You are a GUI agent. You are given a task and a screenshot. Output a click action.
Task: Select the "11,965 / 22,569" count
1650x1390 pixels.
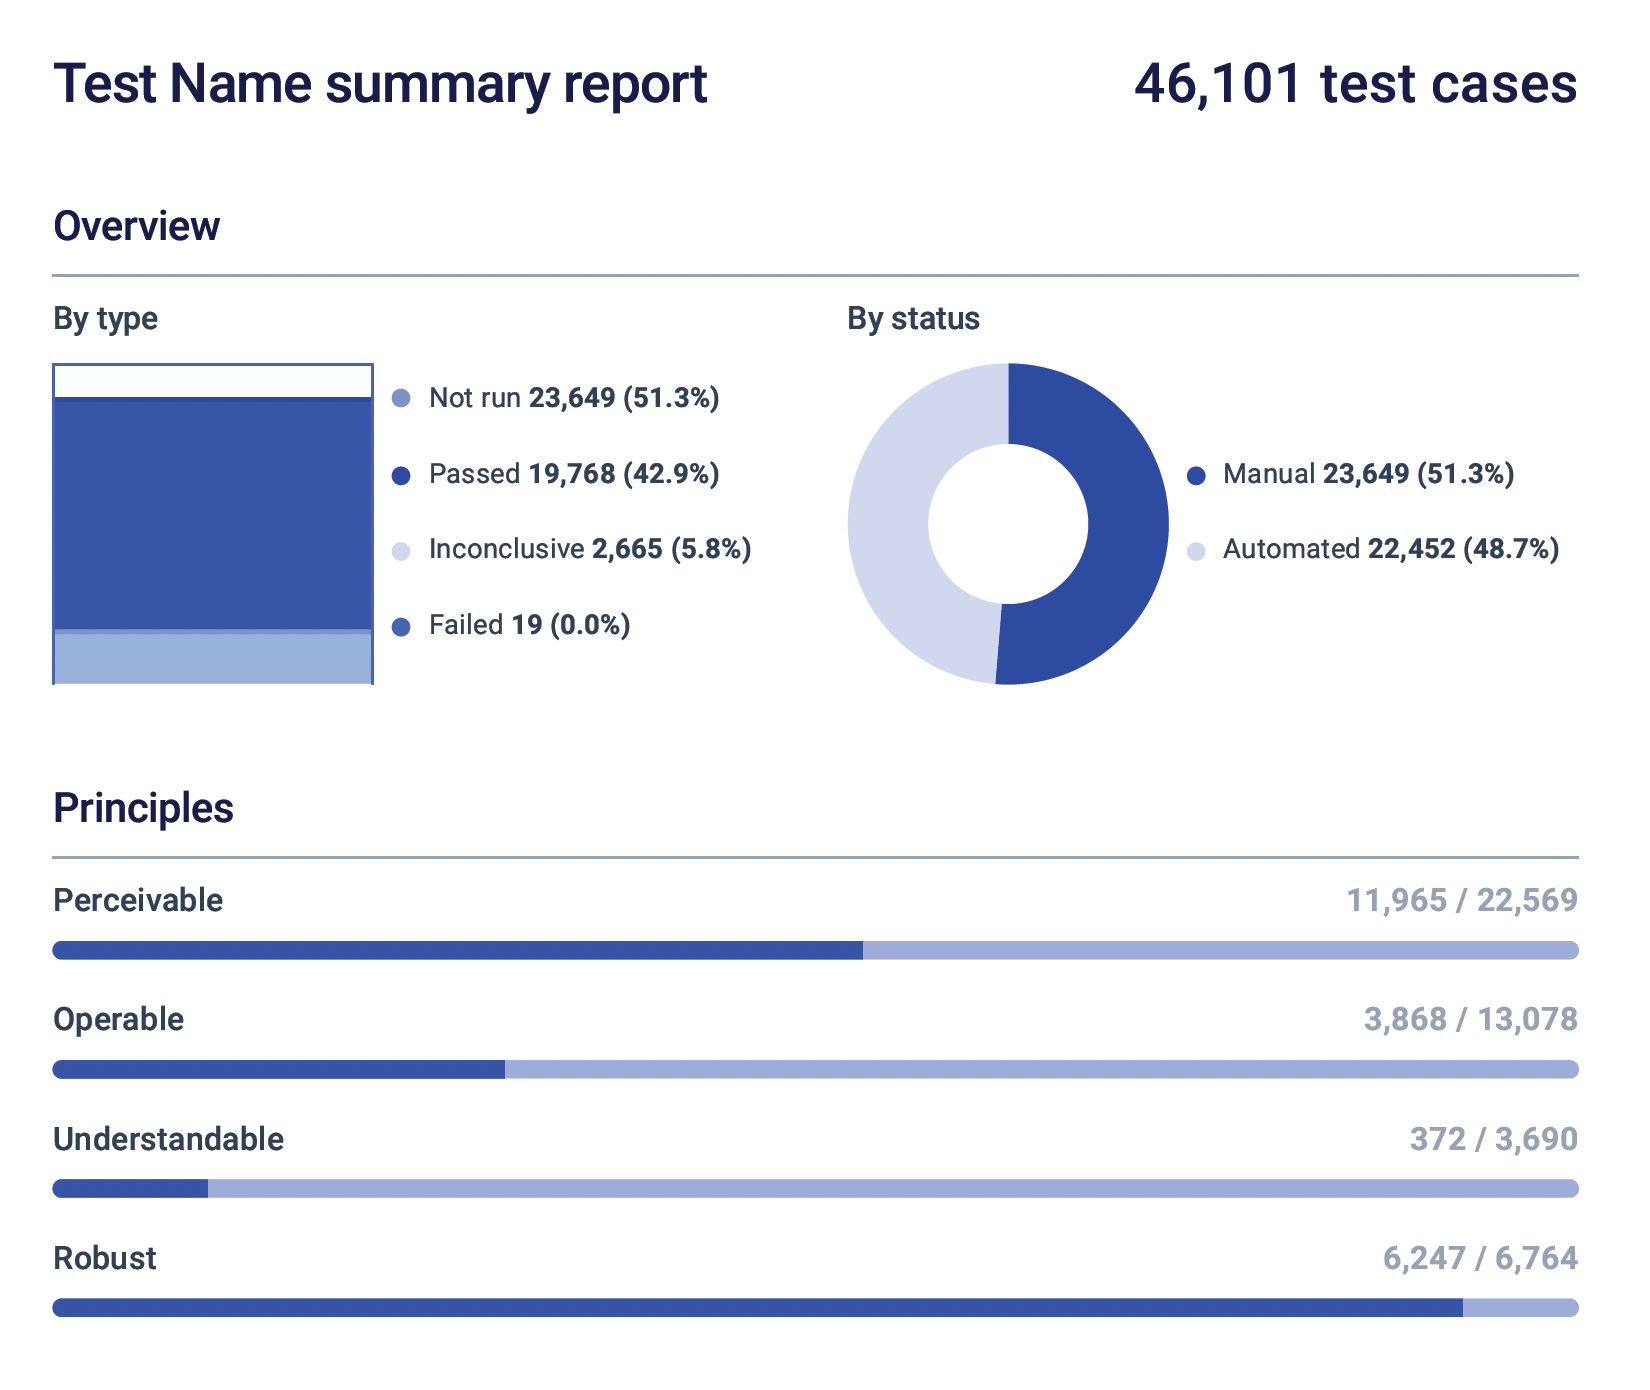(x=1462, y=900)
